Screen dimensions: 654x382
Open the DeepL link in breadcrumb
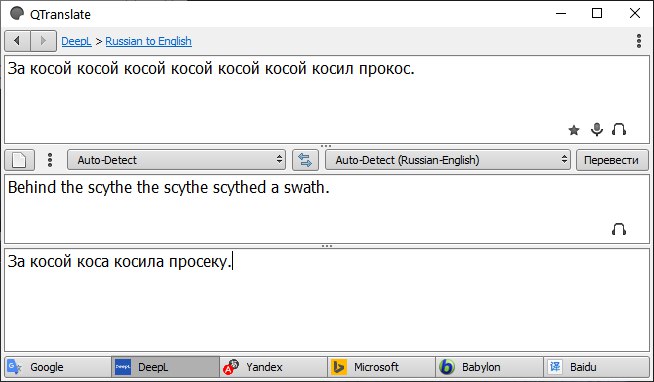(76, 41)
